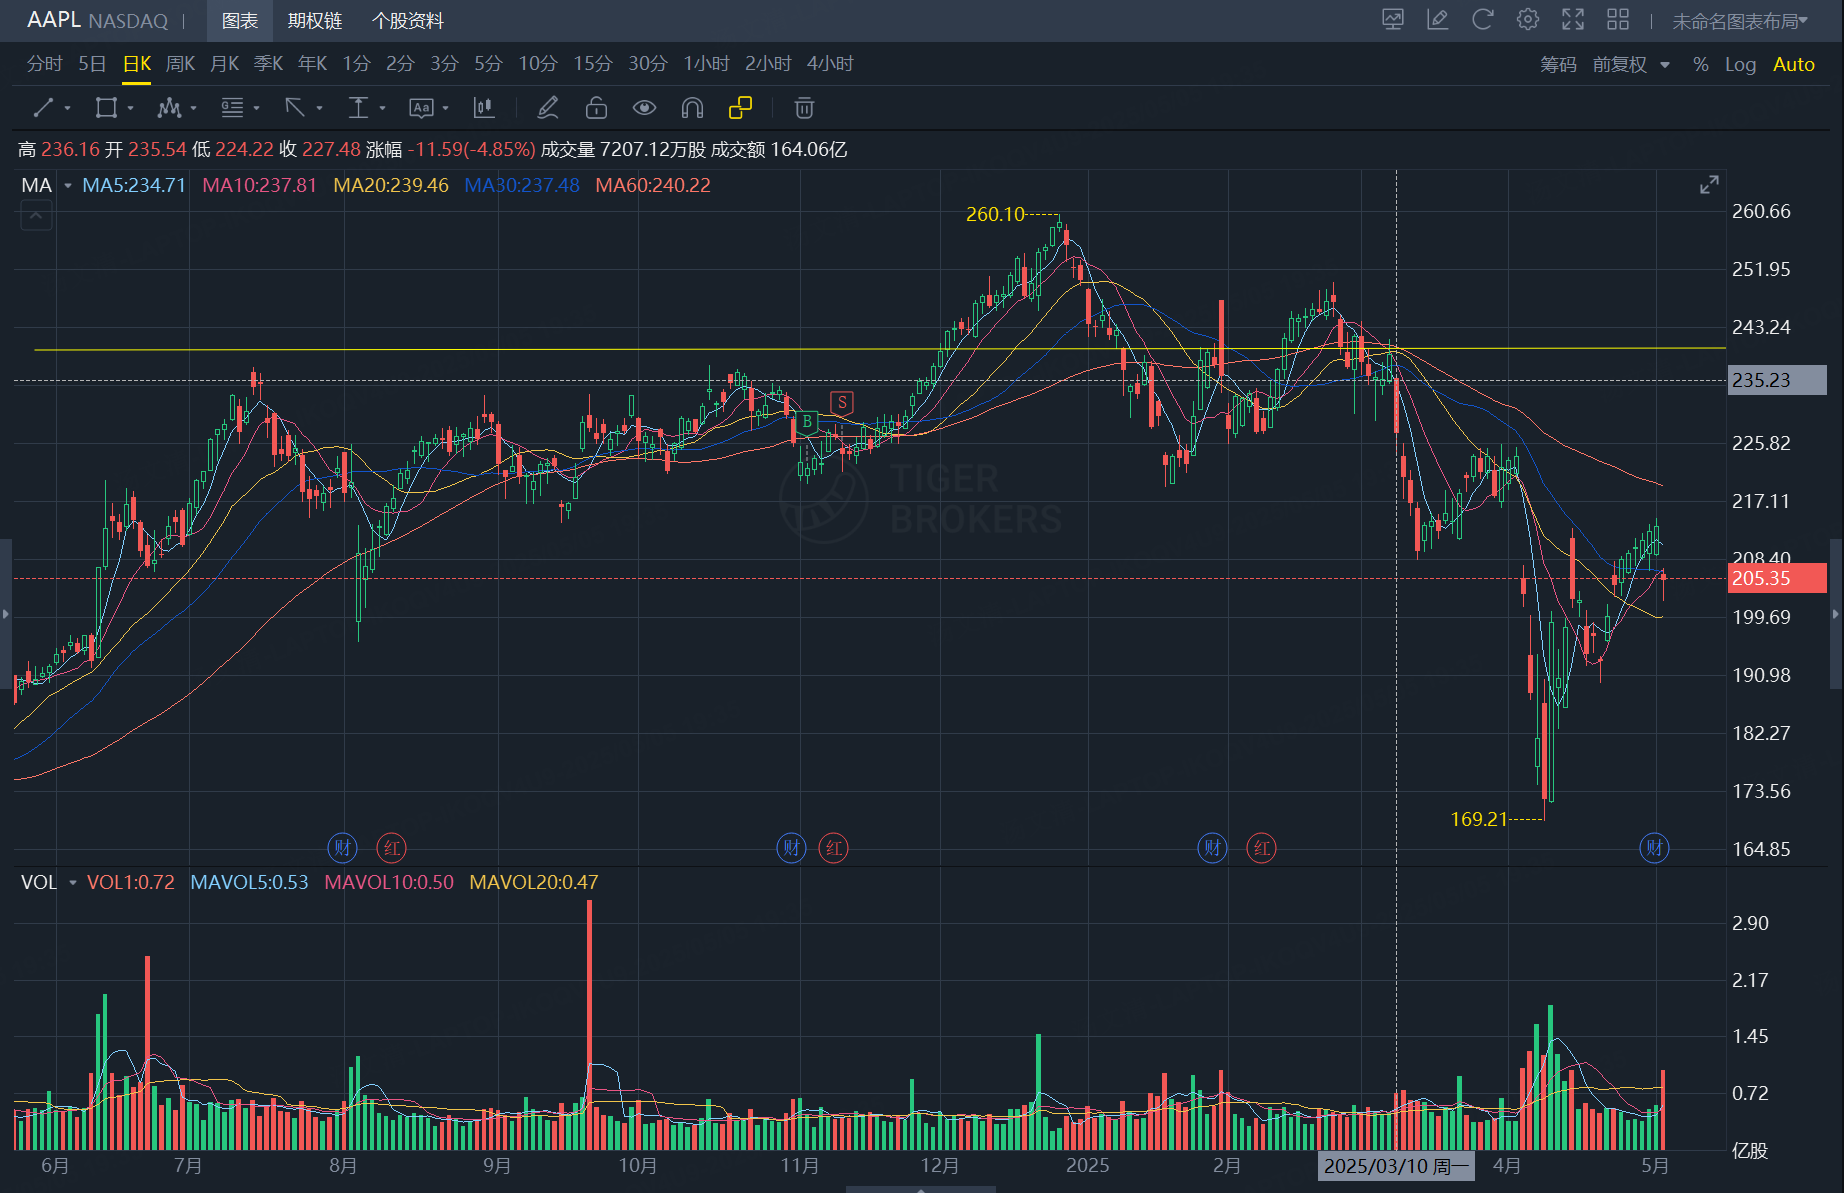The width and height of the screenshot is (1844, 1193).
Task: Delete all drawings with trash icon
Action: pos(804,108)
